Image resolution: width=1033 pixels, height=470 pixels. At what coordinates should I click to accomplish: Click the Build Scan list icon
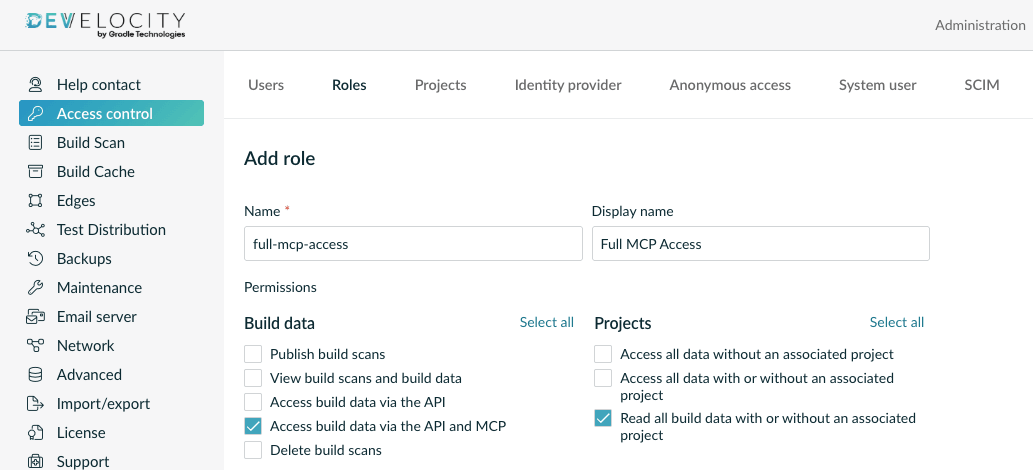pos(35,142)
